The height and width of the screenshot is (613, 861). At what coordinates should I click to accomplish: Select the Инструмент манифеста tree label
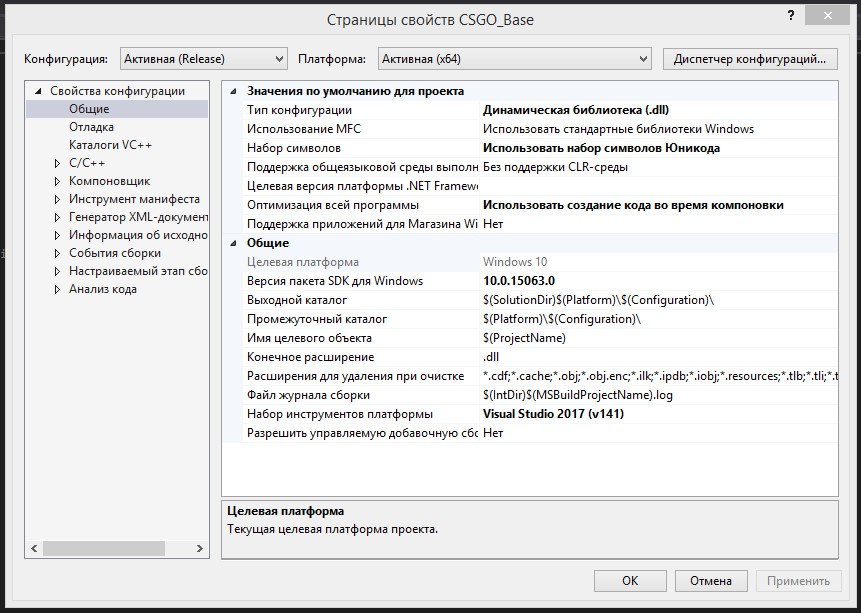(x=134, y=199)
